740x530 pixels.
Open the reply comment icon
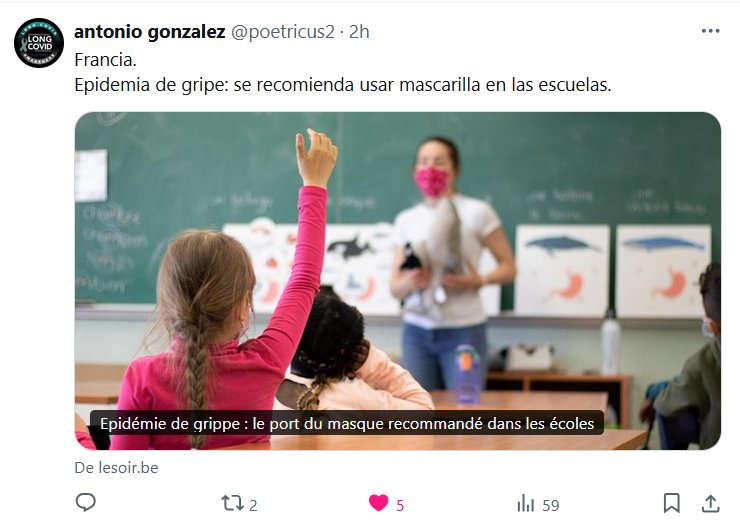pos(85,503)
